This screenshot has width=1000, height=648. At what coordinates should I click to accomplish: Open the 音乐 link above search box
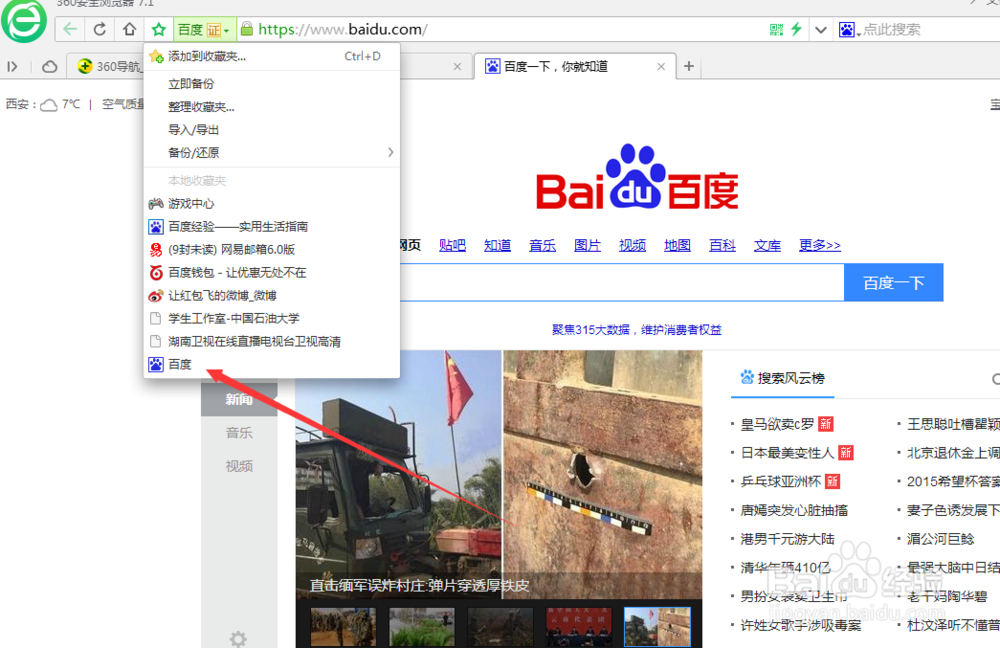tap(542, 245)
